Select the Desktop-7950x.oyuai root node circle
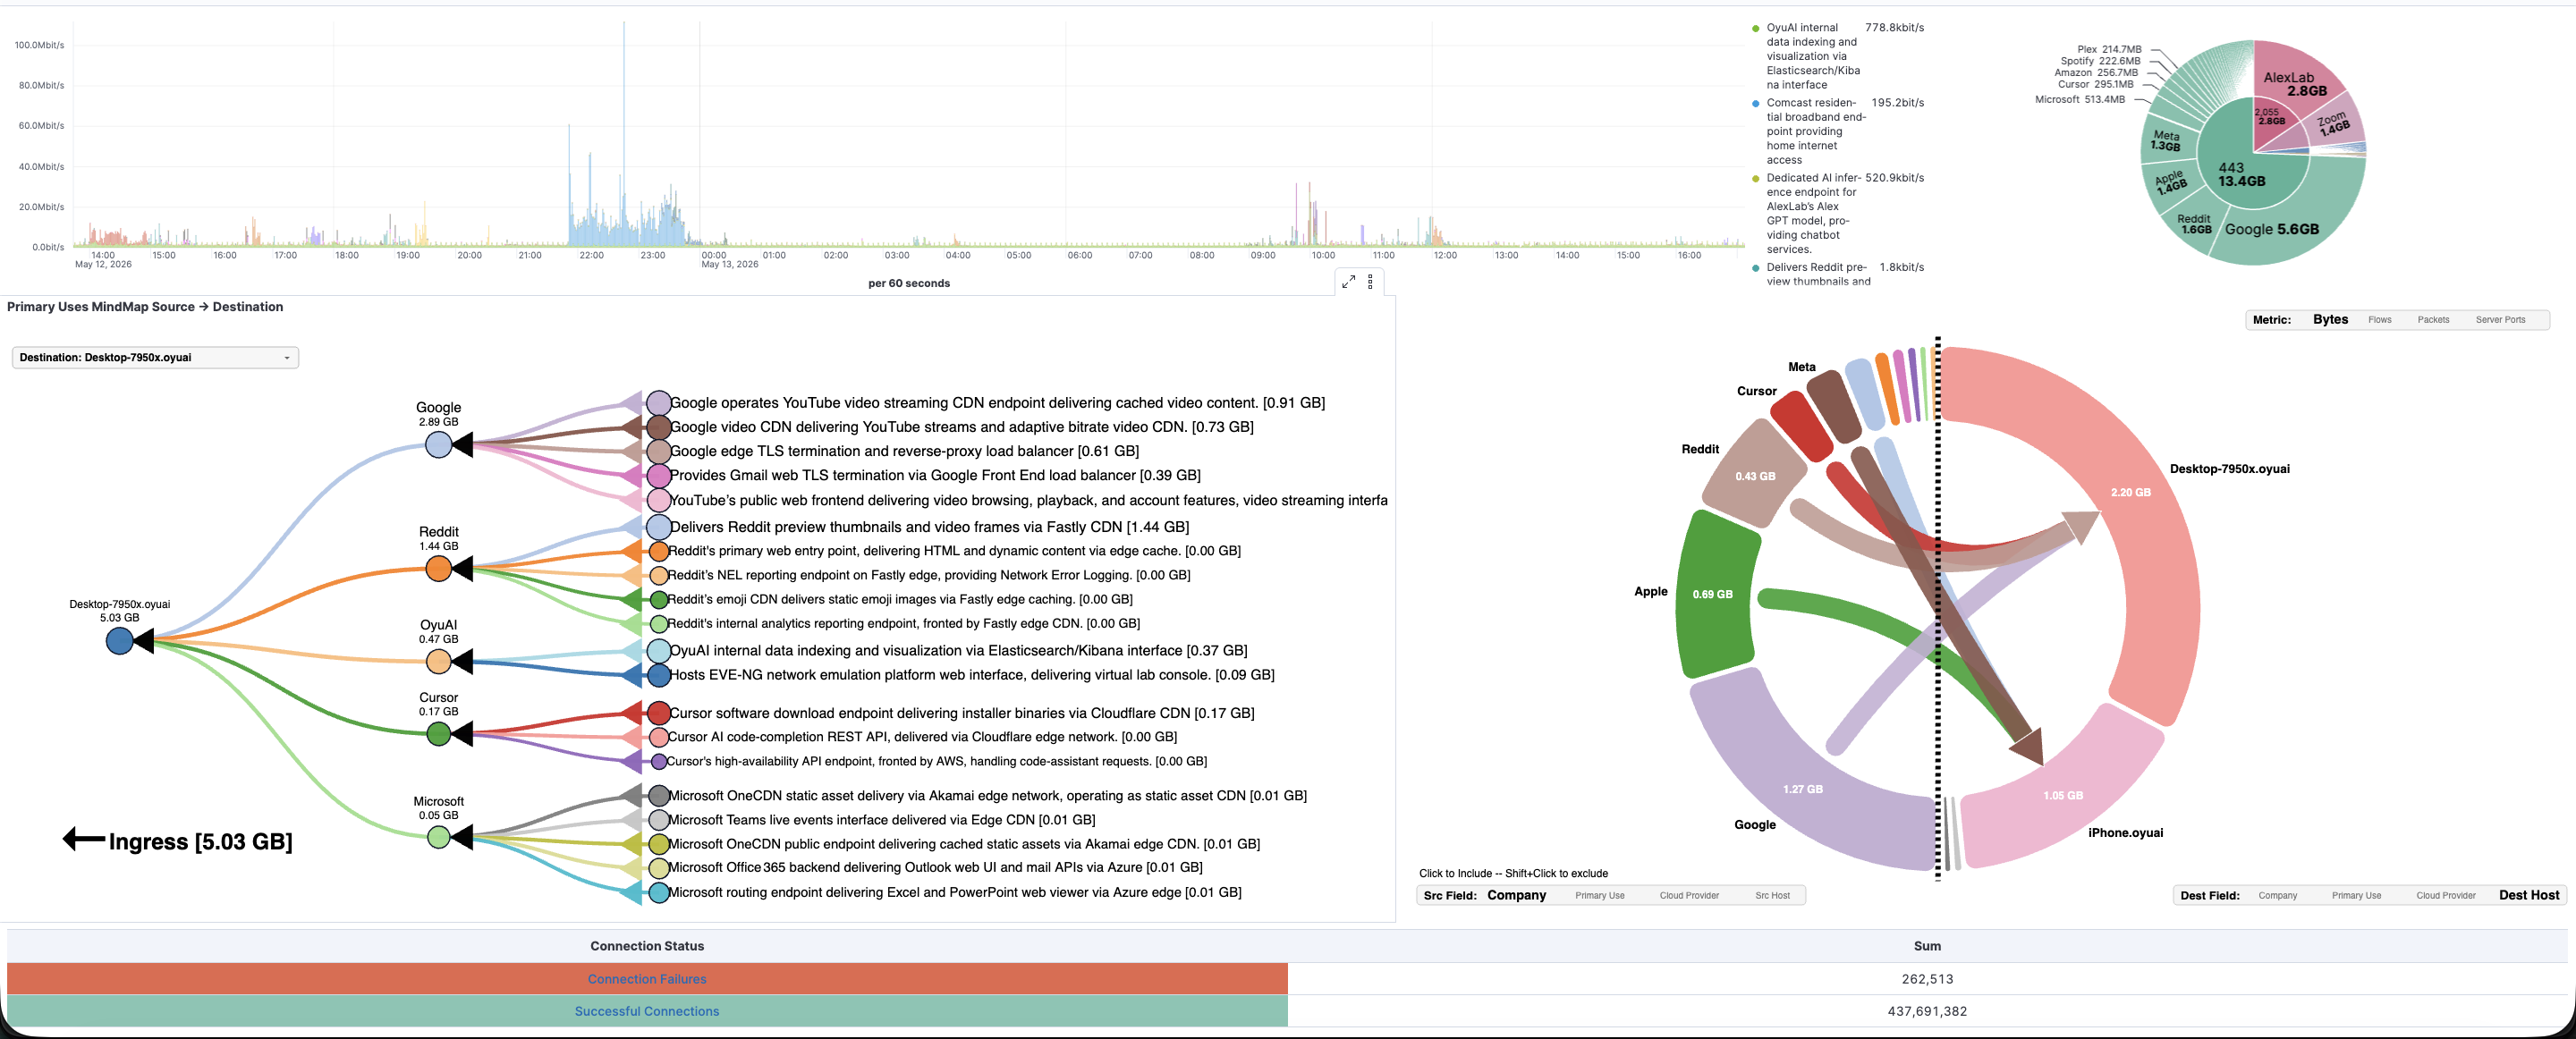 click(119, 641)
